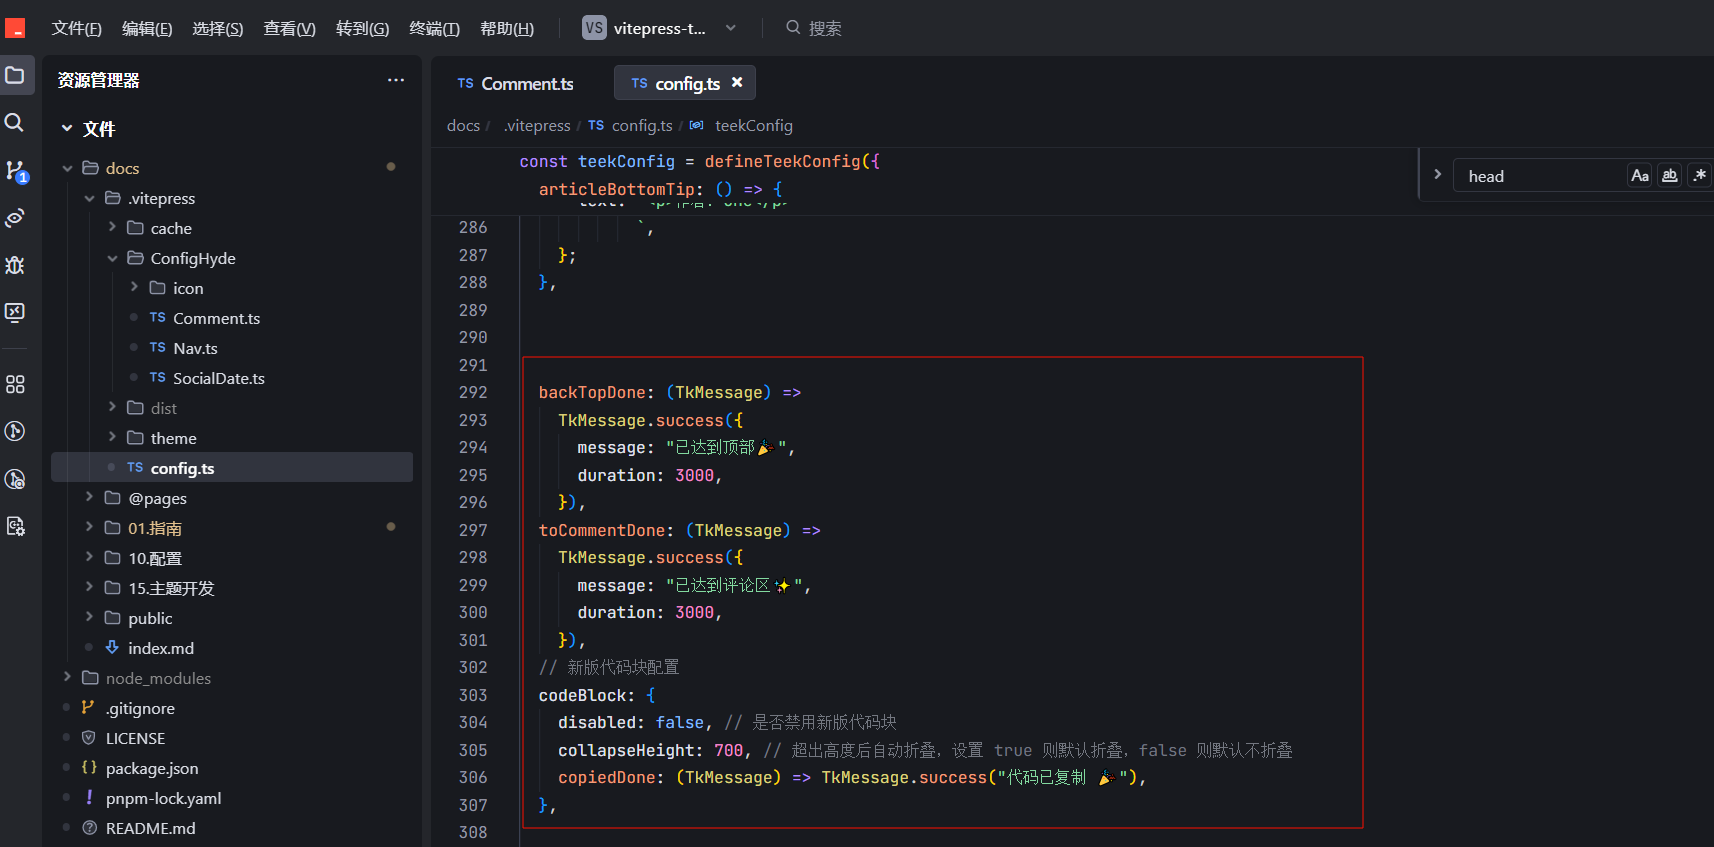Focus the find input containing head
This screenshot has height=847, width=1714.
coord(1540,176)
